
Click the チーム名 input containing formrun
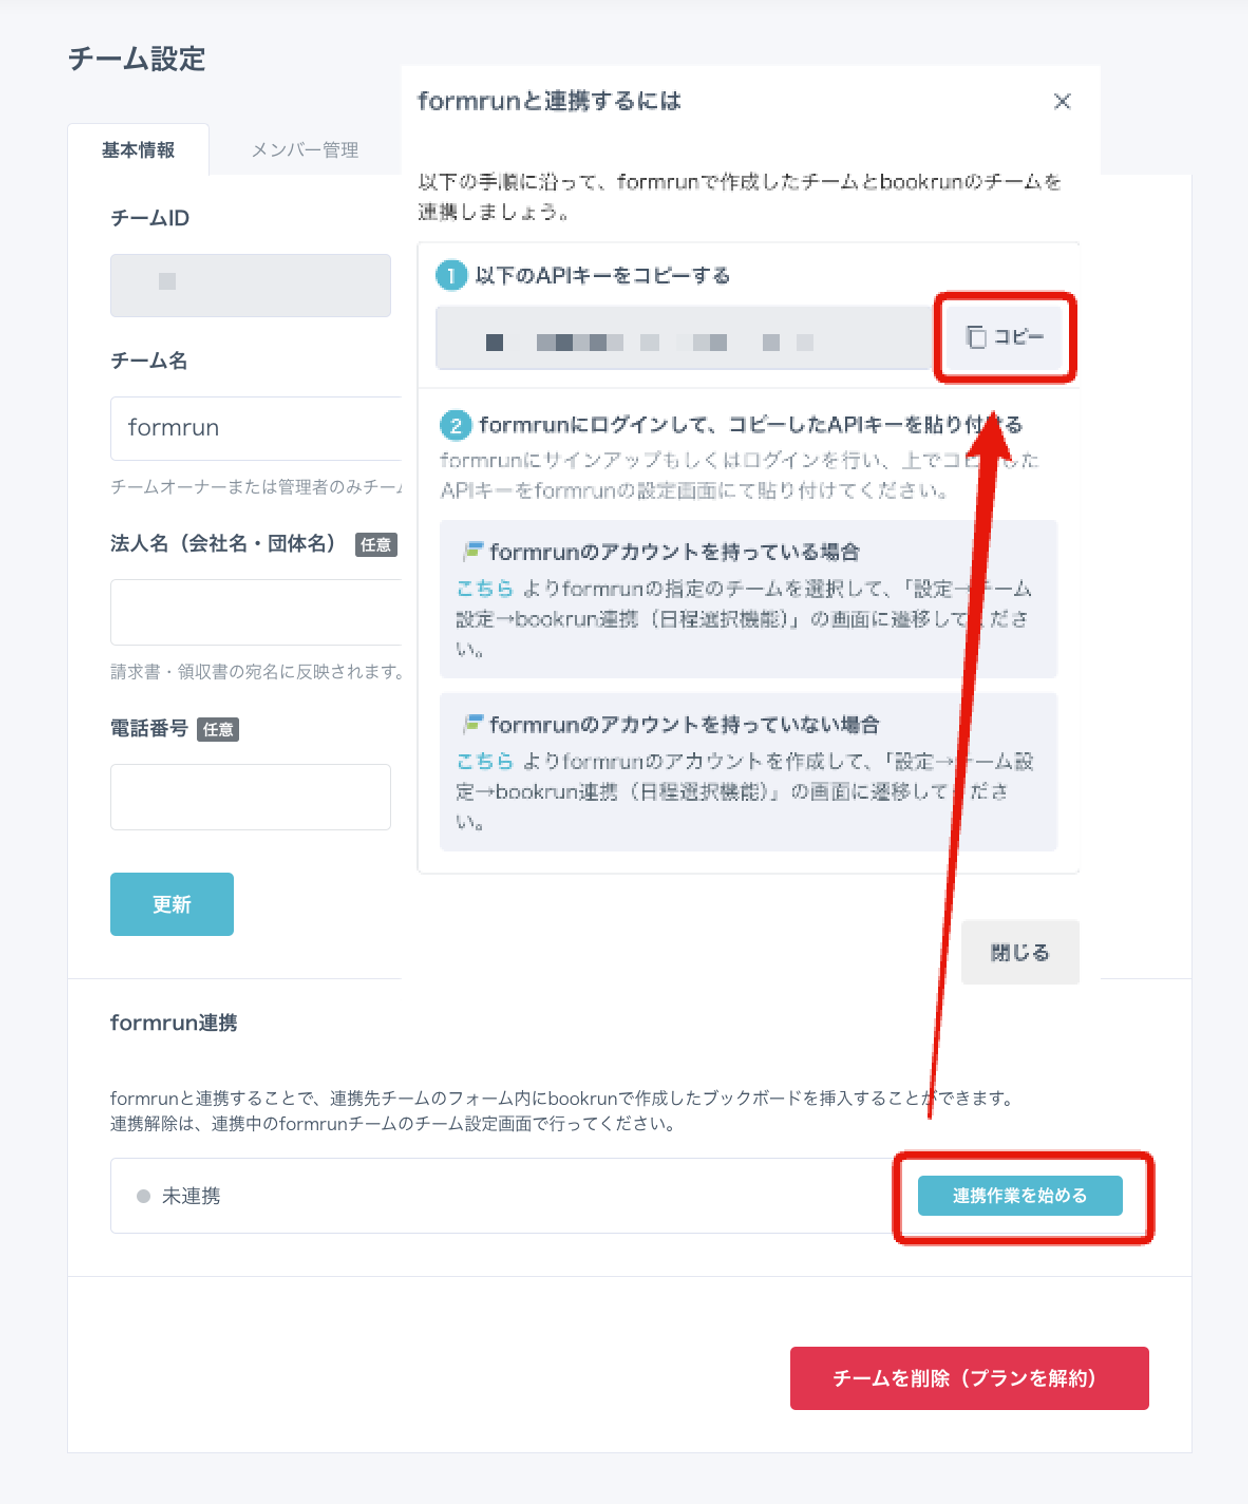(x=256, y=428)
